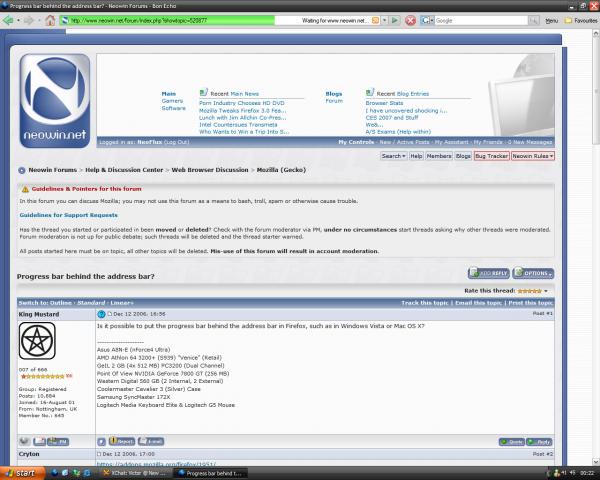Open Mozilla (Gecko) breadcrumb link
The width and height of the screenshot is (600, 480).
(281, 170)
